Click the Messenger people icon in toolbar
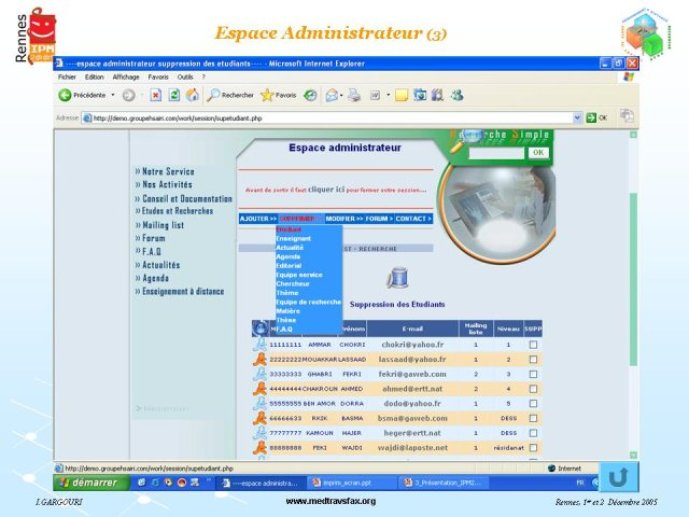Screen dimensions: 689x517 pyautogui.click(x=457, y=95)
